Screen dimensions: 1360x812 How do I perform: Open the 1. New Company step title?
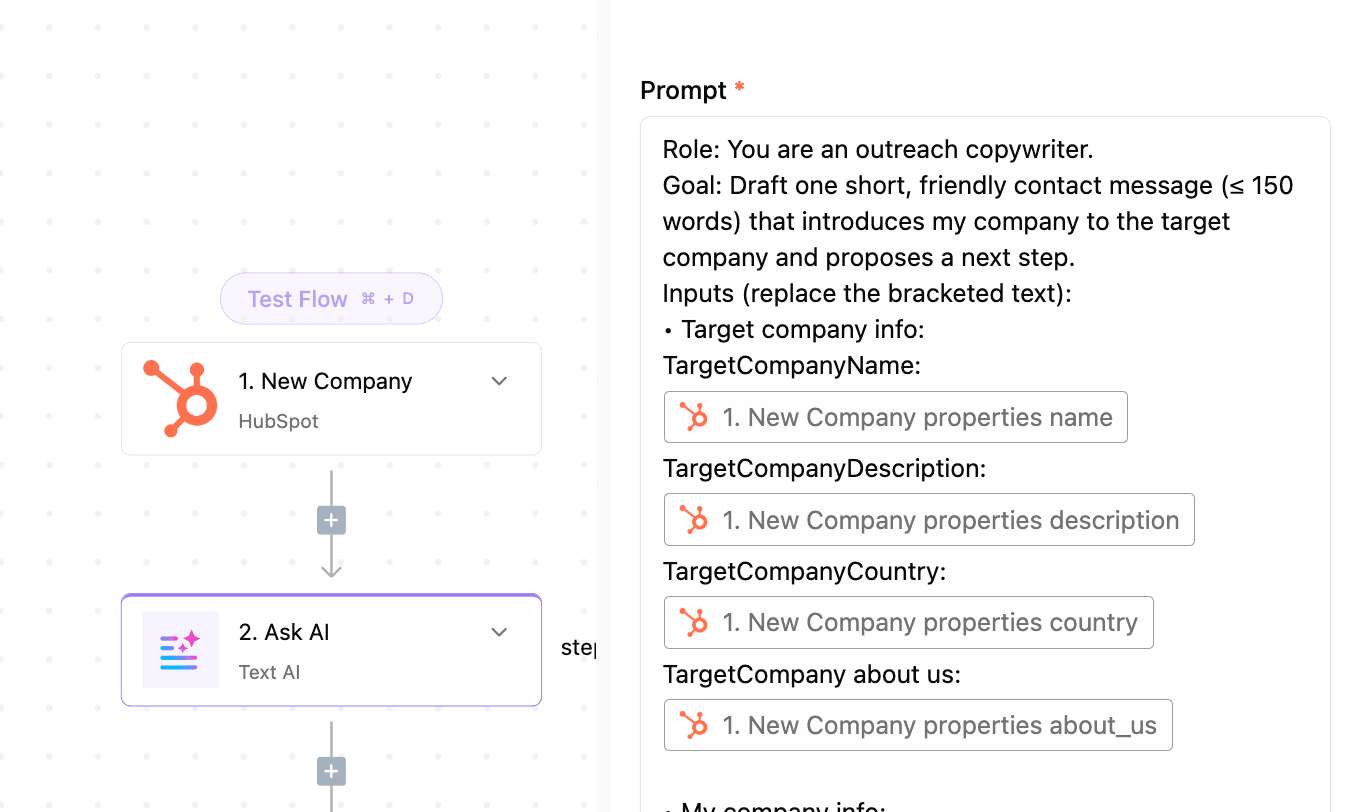tap(325, 381)
